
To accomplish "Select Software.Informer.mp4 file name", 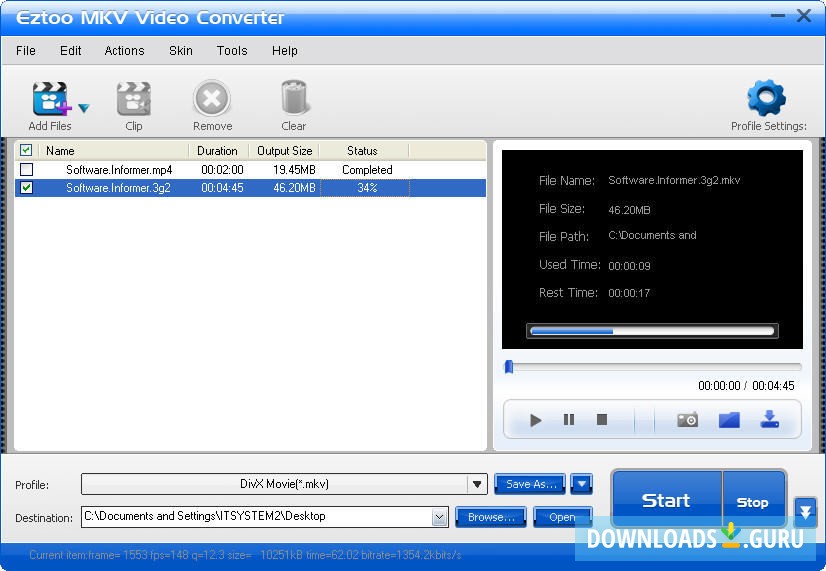I will 119,170.
